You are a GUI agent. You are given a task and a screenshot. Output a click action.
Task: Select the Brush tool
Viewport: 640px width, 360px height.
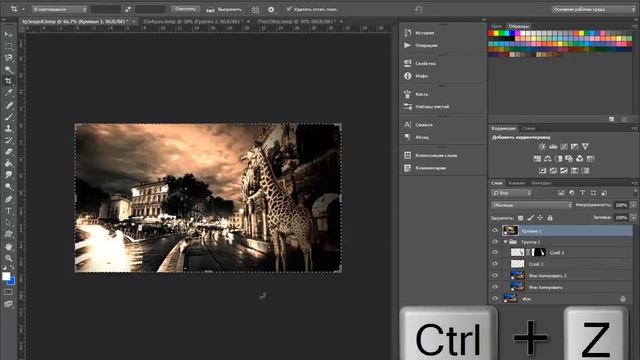tap(9, 117)
